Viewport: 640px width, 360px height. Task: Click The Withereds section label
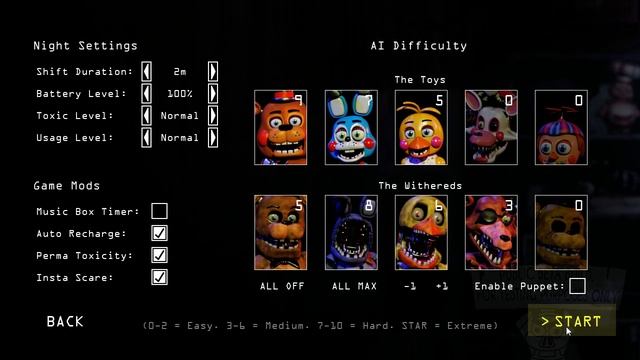pyautogui.click(x=420, y=186)
